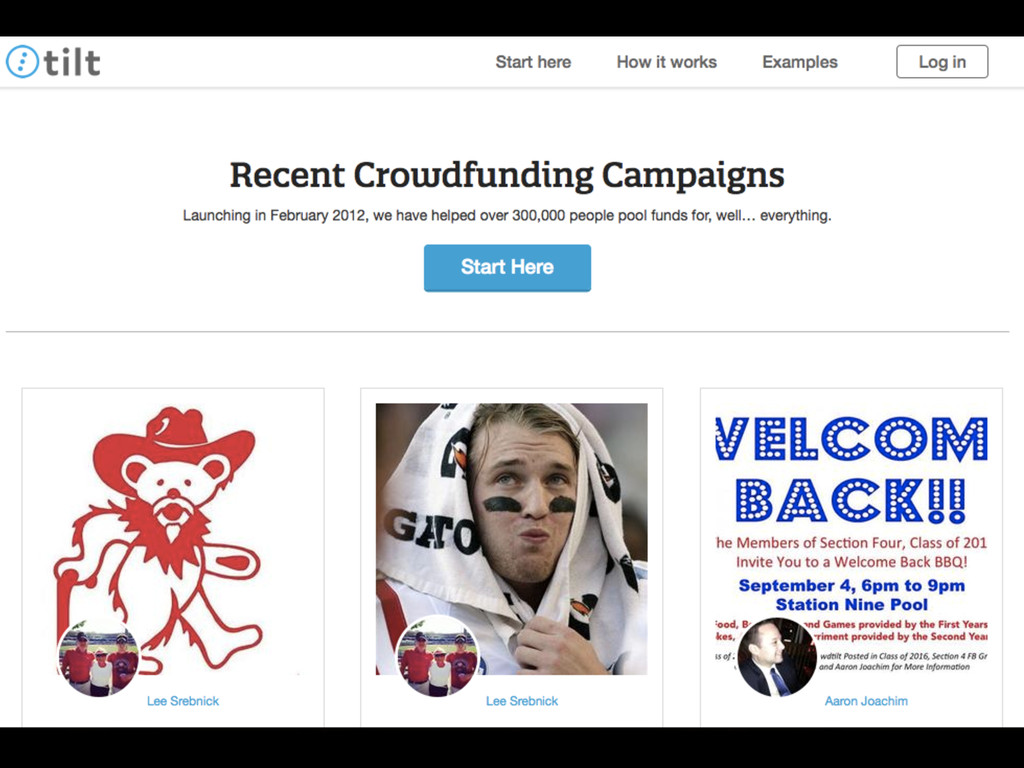The image size is (1024, 768).
Task: Click the tilt logo icon
Action: [x=22, y=62]
